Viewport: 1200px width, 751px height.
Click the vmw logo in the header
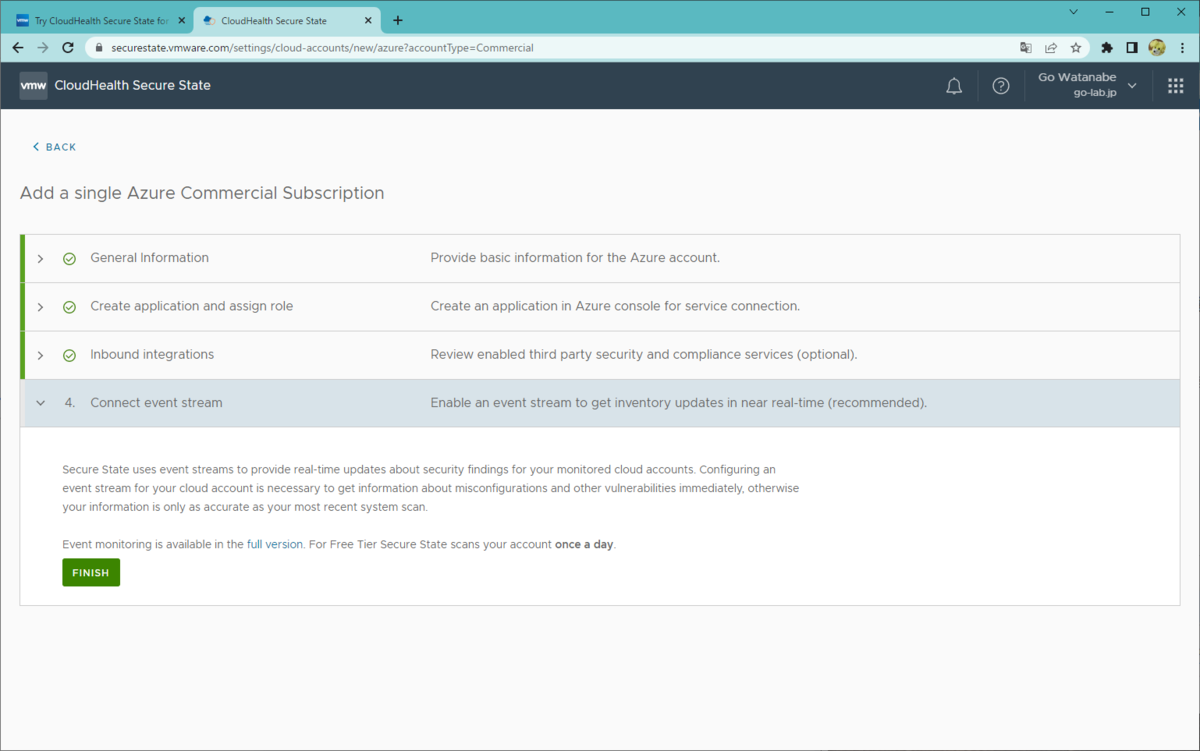(33, 86)
